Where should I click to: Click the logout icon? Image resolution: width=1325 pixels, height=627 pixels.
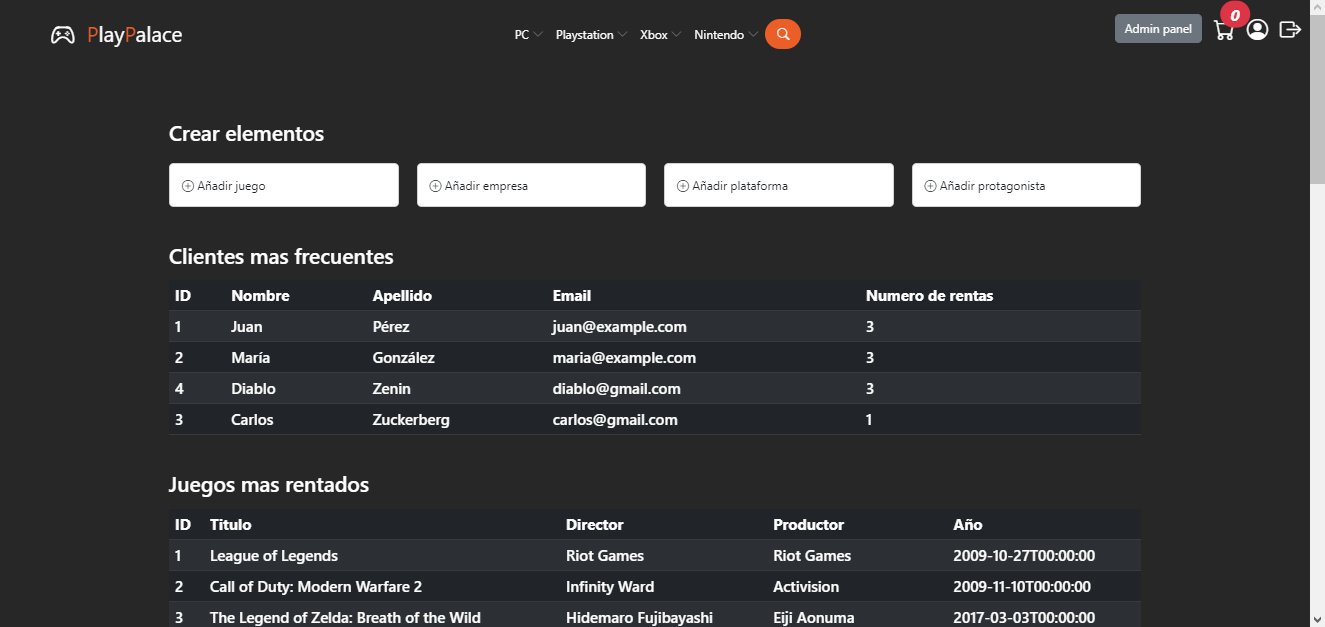1290,30
